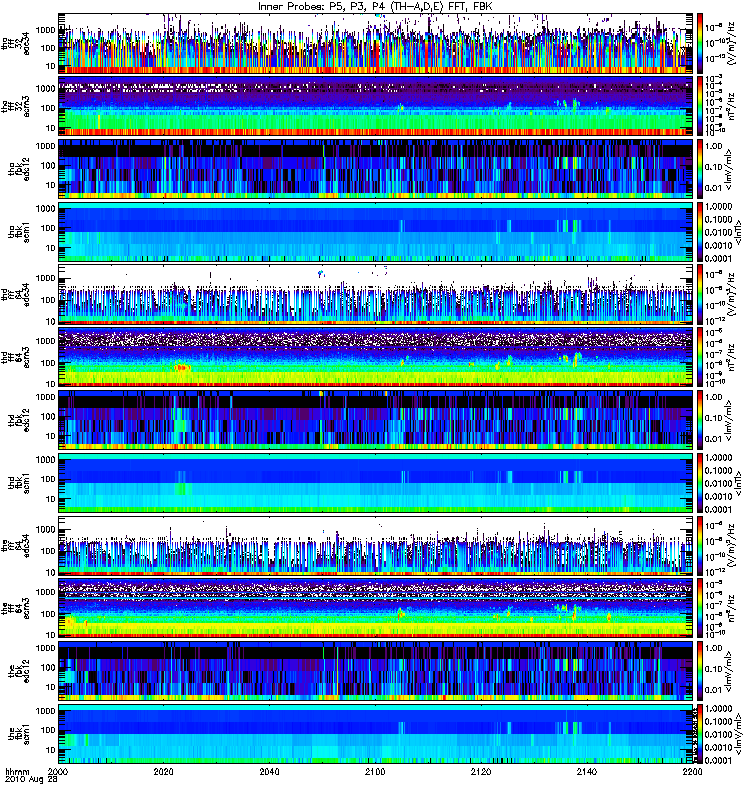Click the '<|mV/m|>' unit label of thd edc12 colorbar
Image resolution: width=750 pixels, height=800 pixels.
tap(729, 420)
